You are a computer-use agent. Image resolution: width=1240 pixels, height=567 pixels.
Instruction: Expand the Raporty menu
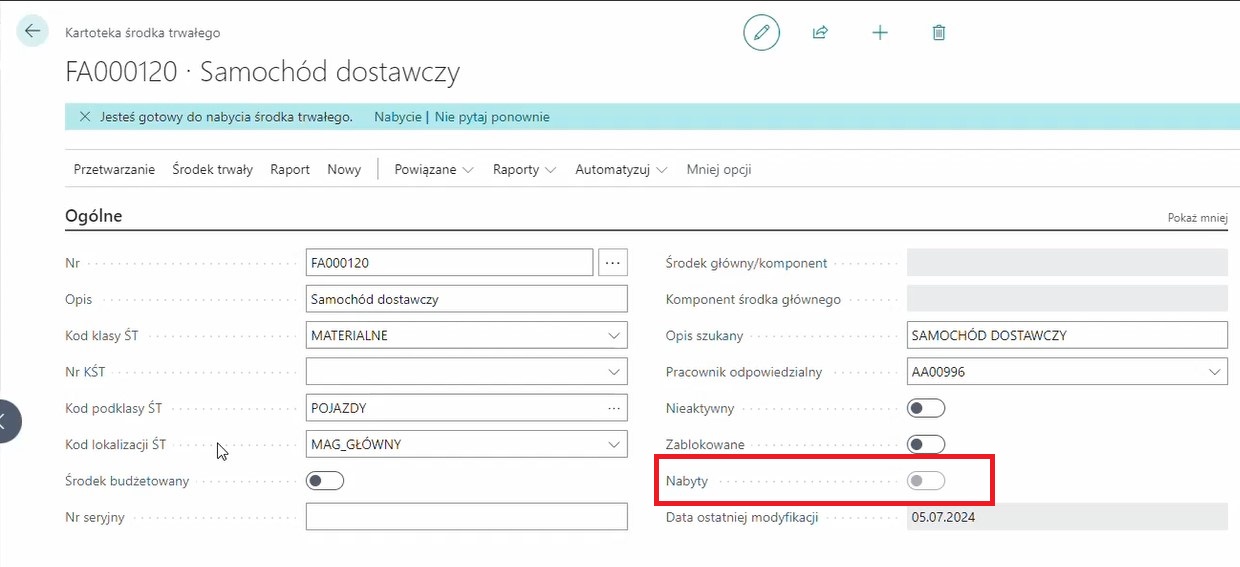click(524, 170)
